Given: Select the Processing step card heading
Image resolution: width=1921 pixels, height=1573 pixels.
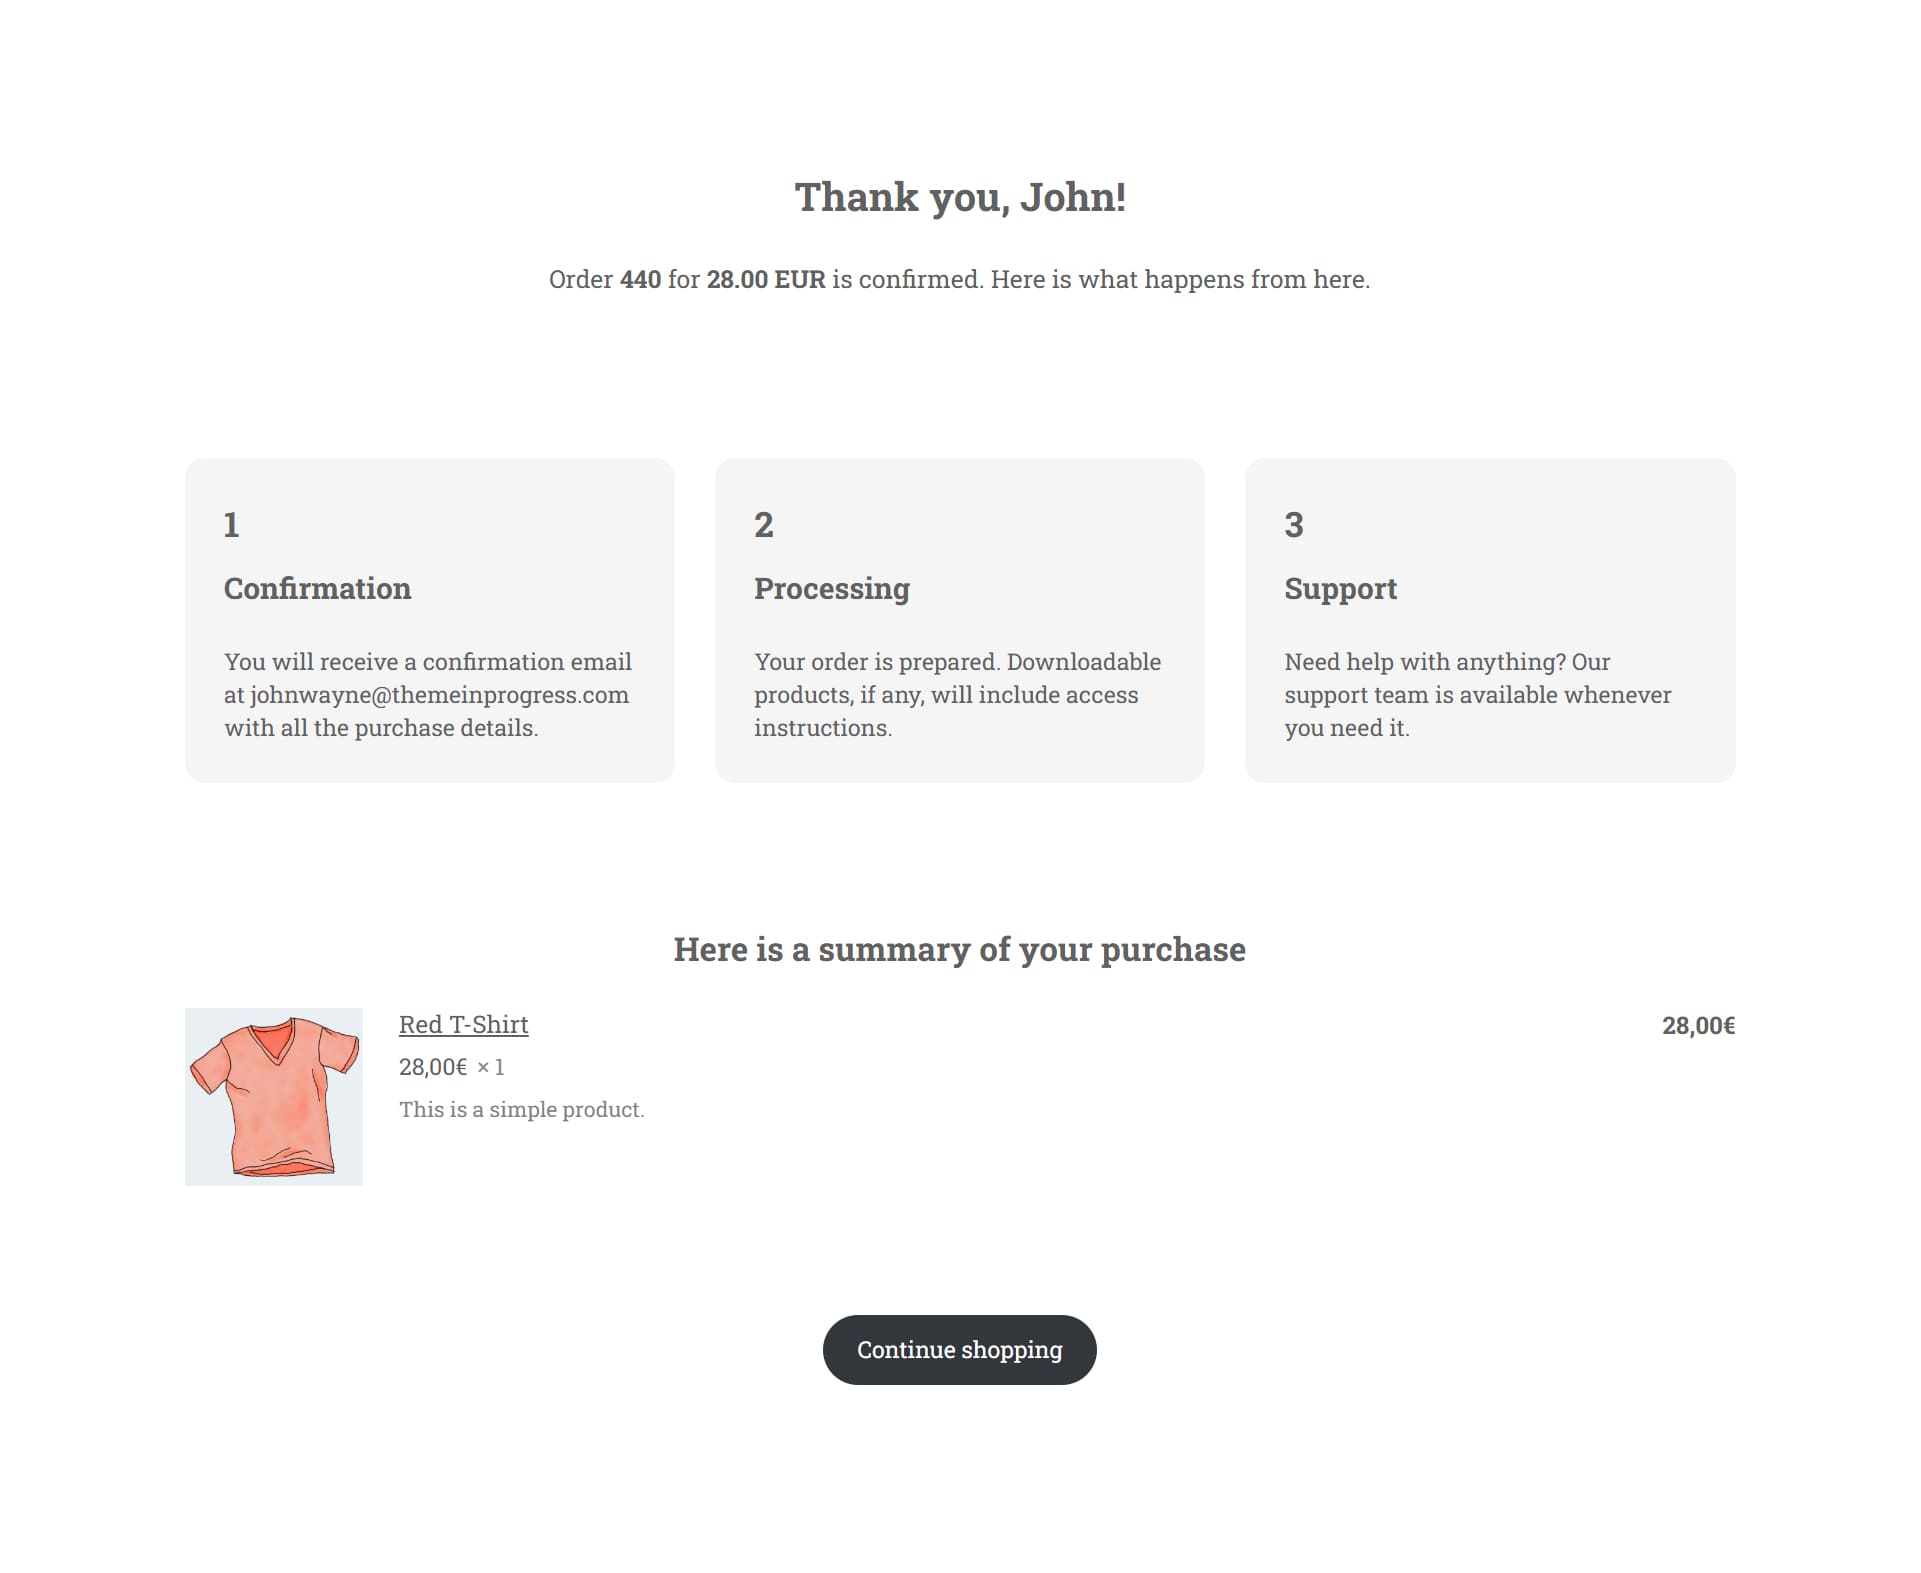Looking at the screenshot, I should (832, 588).
